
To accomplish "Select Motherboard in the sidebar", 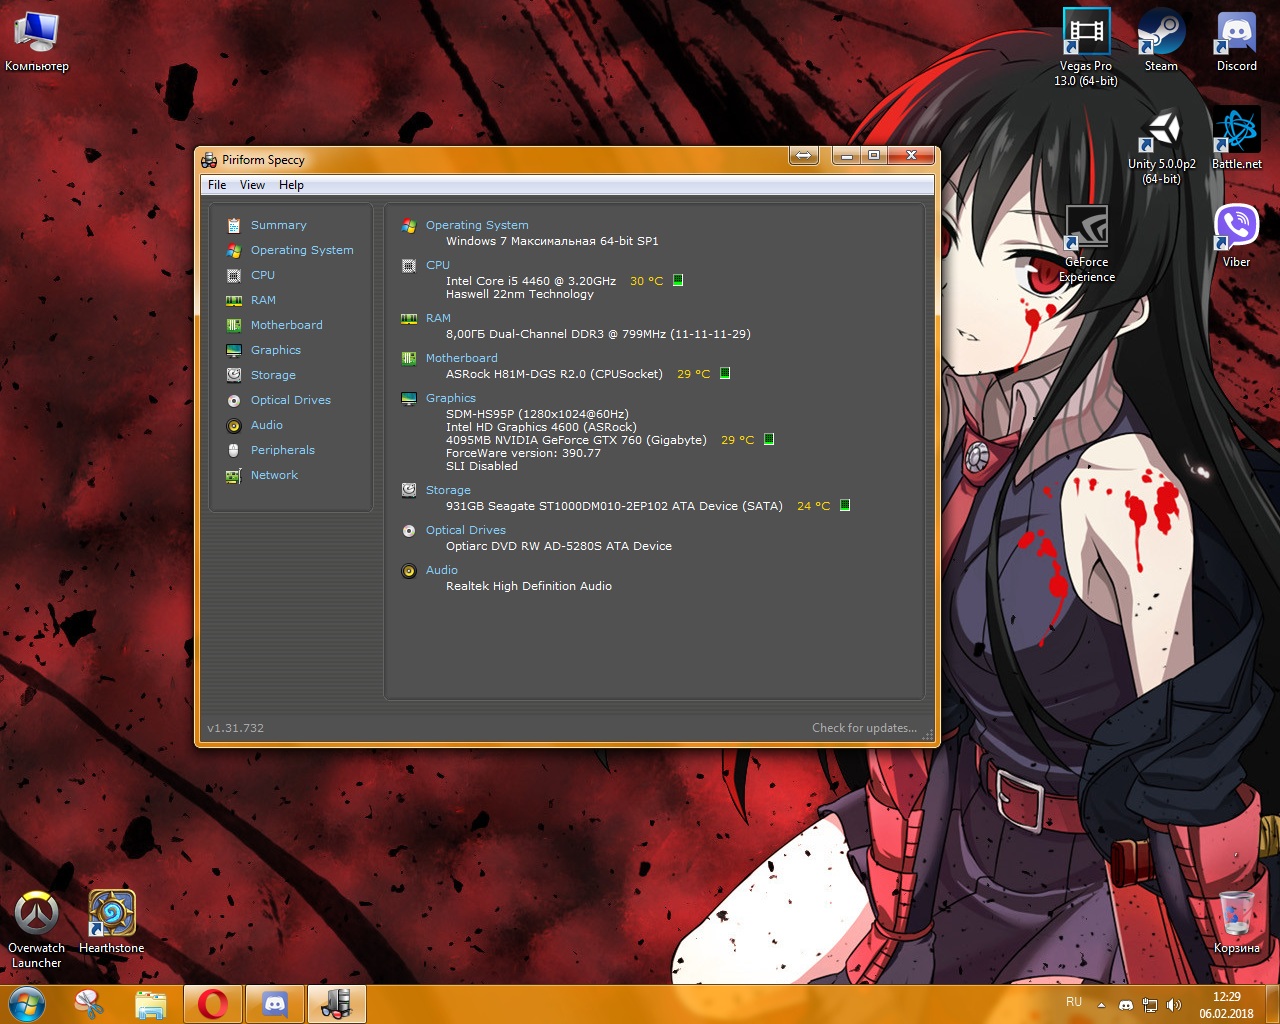I will pyautogui.click(x=286, y=325).
